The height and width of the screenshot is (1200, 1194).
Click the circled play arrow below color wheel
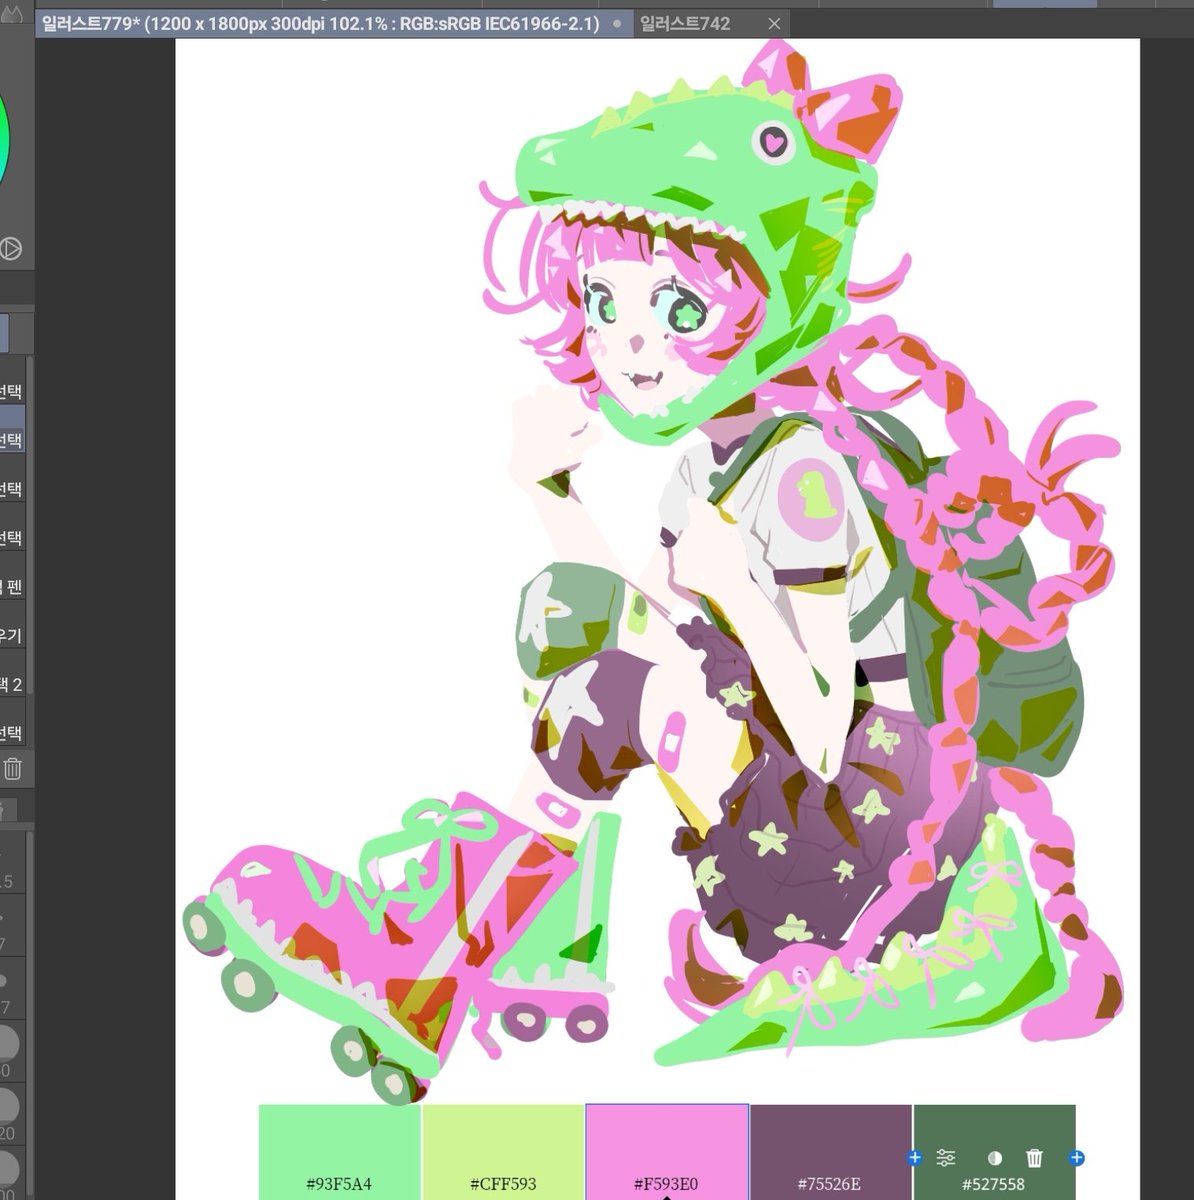(10, 248)
